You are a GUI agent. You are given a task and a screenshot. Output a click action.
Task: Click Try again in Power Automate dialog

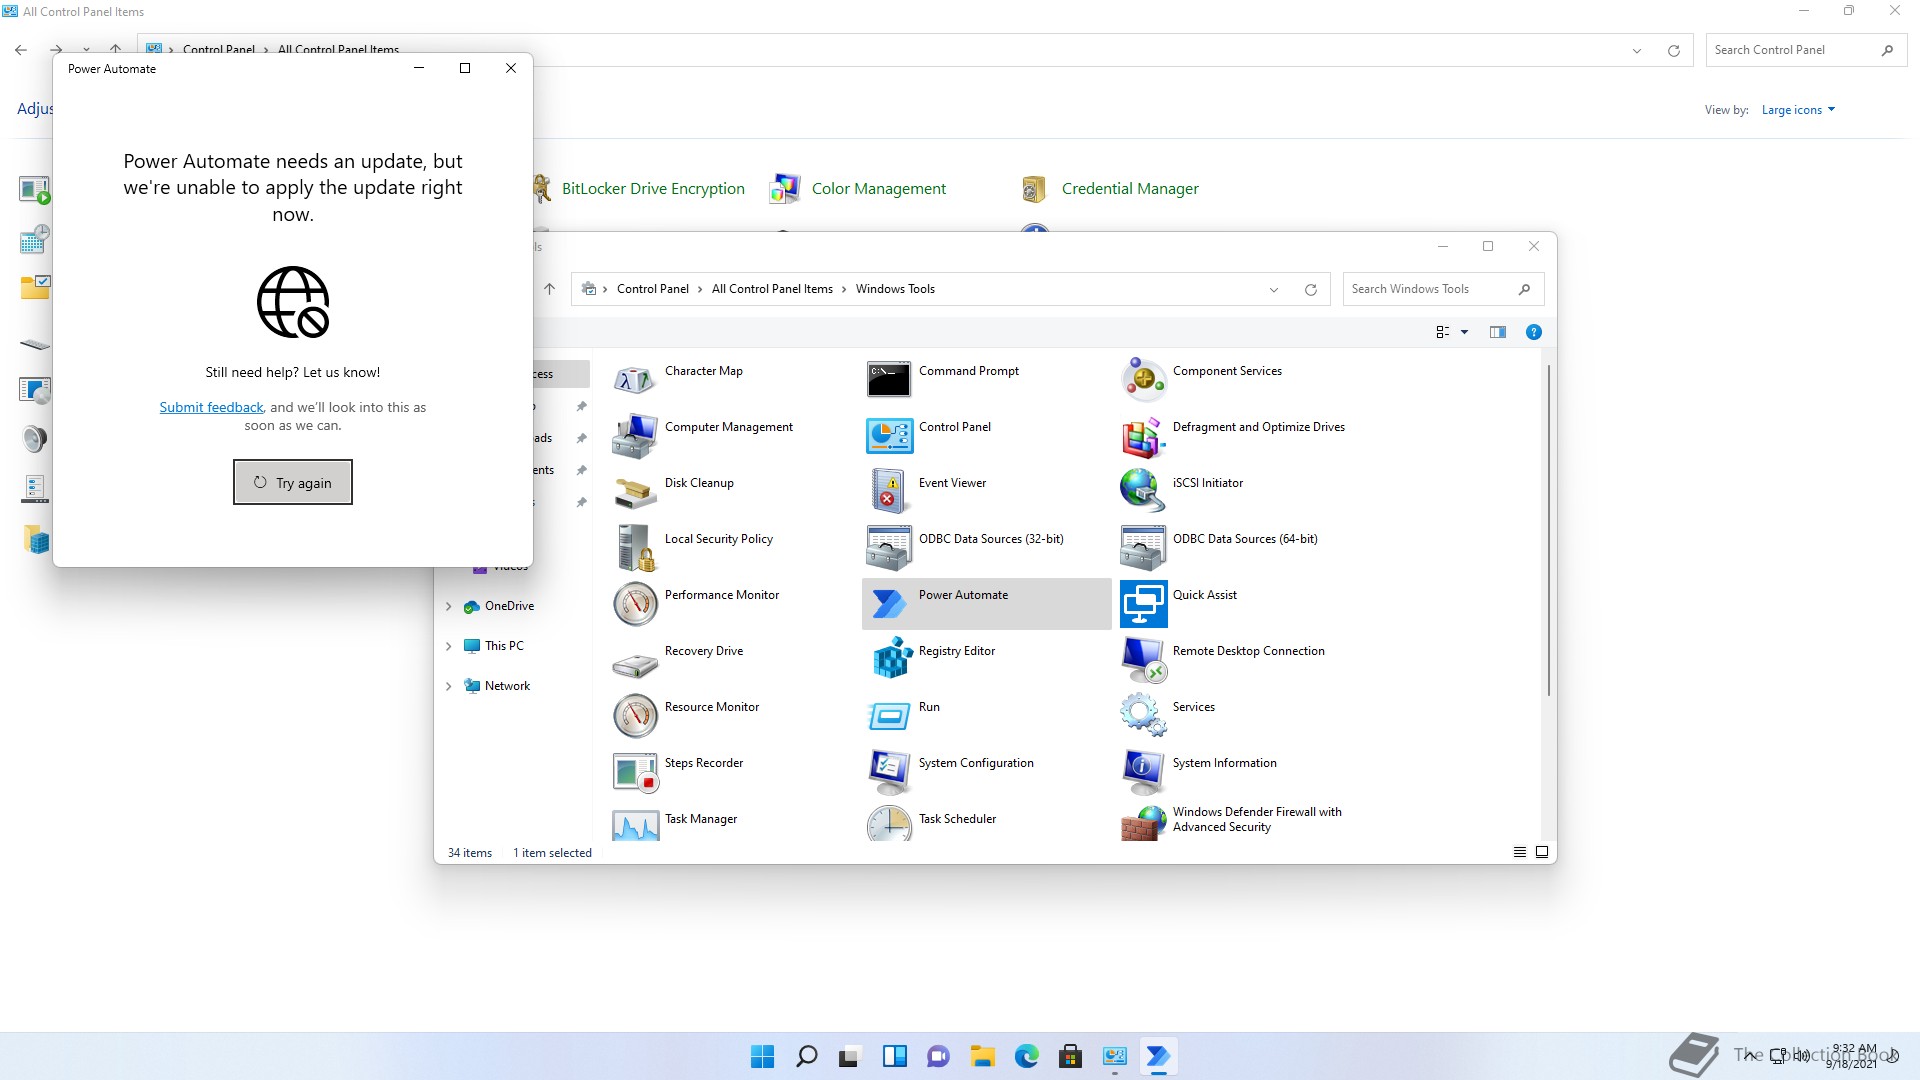(293, 482)
